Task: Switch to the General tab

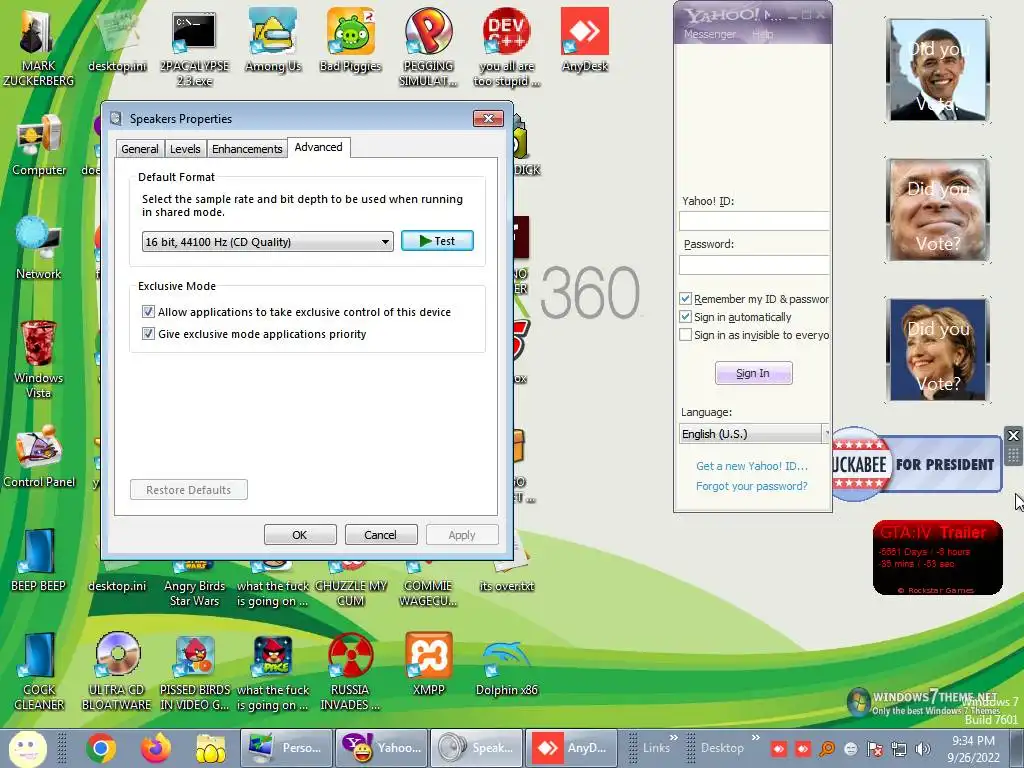Action: [x=140, y=149]
